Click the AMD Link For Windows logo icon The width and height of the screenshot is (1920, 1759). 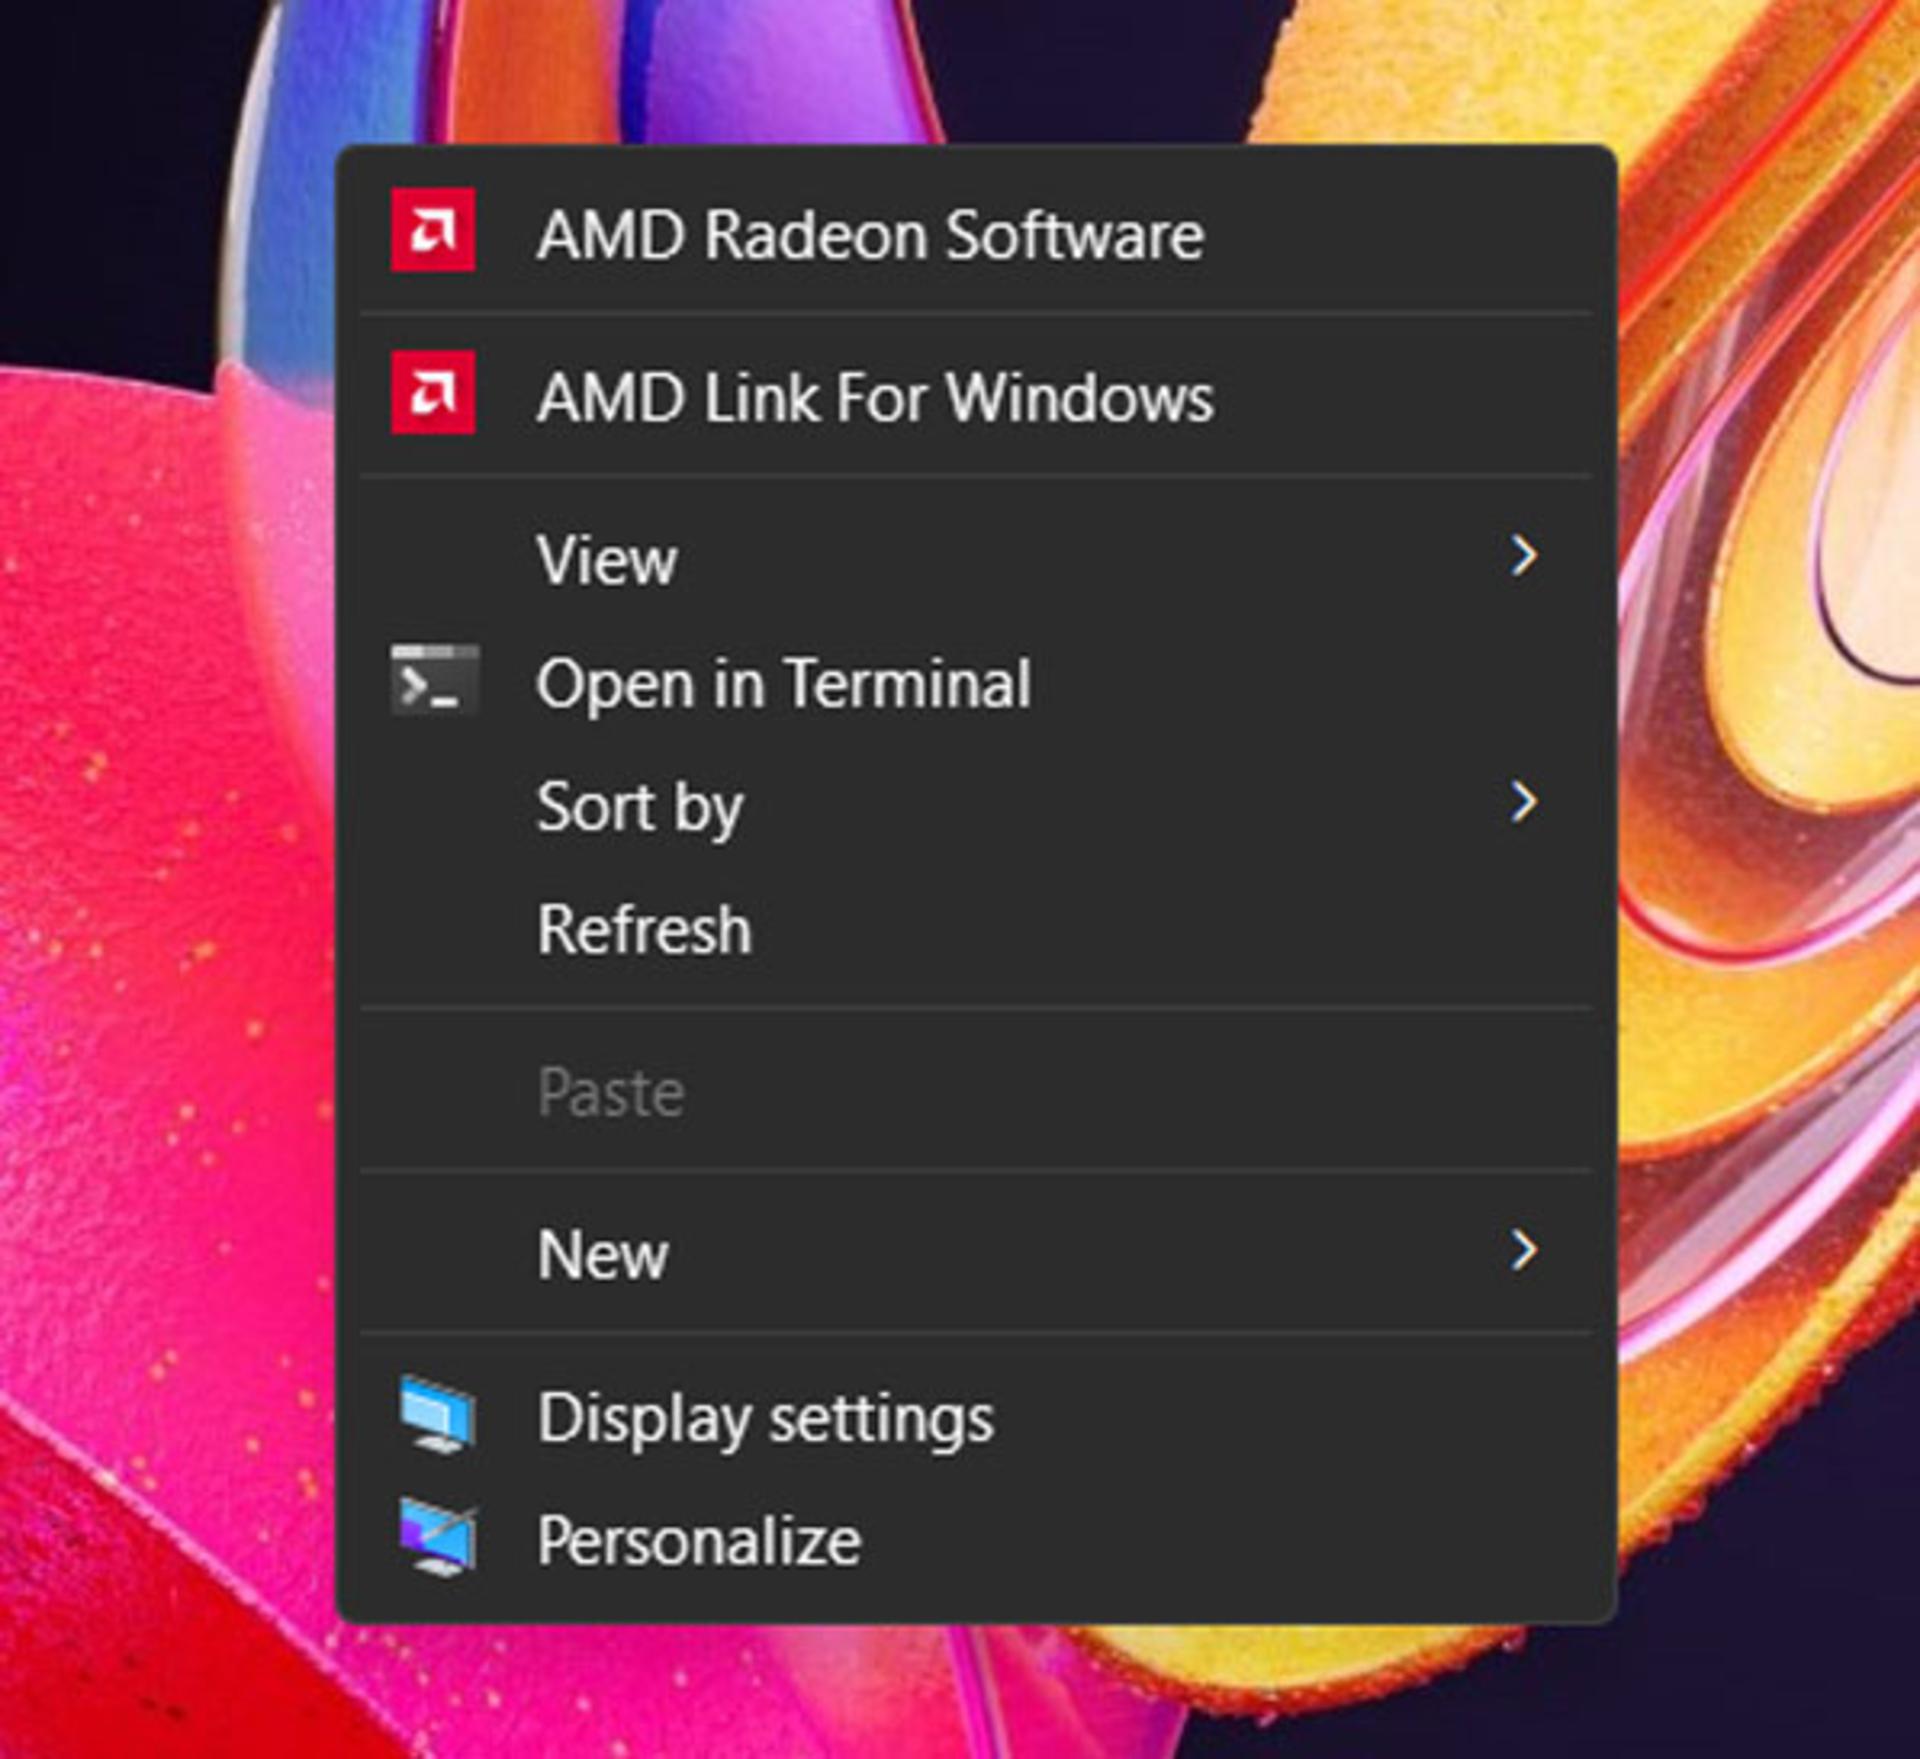[433, 392]
